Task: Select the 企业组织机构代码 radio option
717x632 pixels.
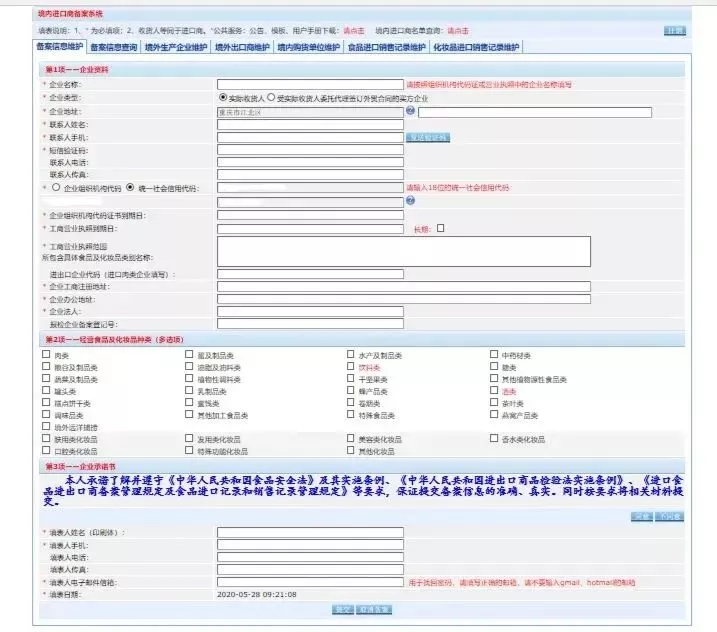Action: pos(55,187)
